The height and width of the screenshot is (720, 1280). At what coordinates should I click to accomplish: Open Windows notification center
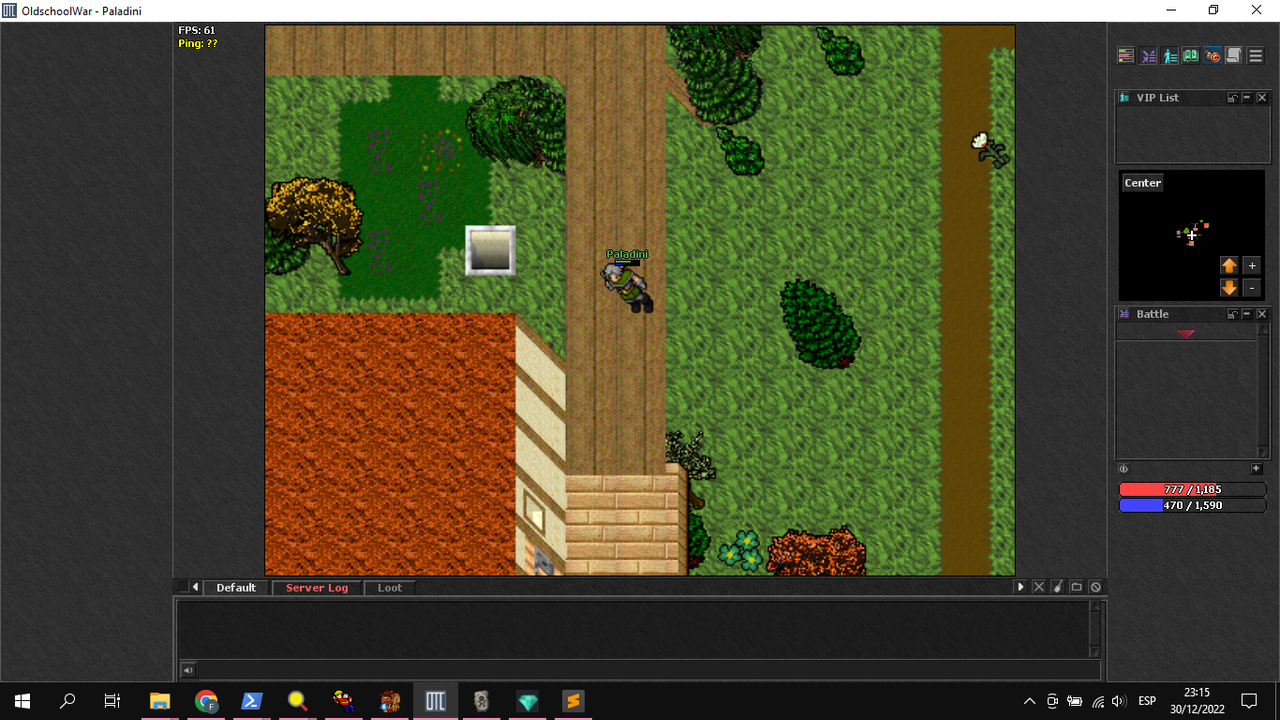1249,701
